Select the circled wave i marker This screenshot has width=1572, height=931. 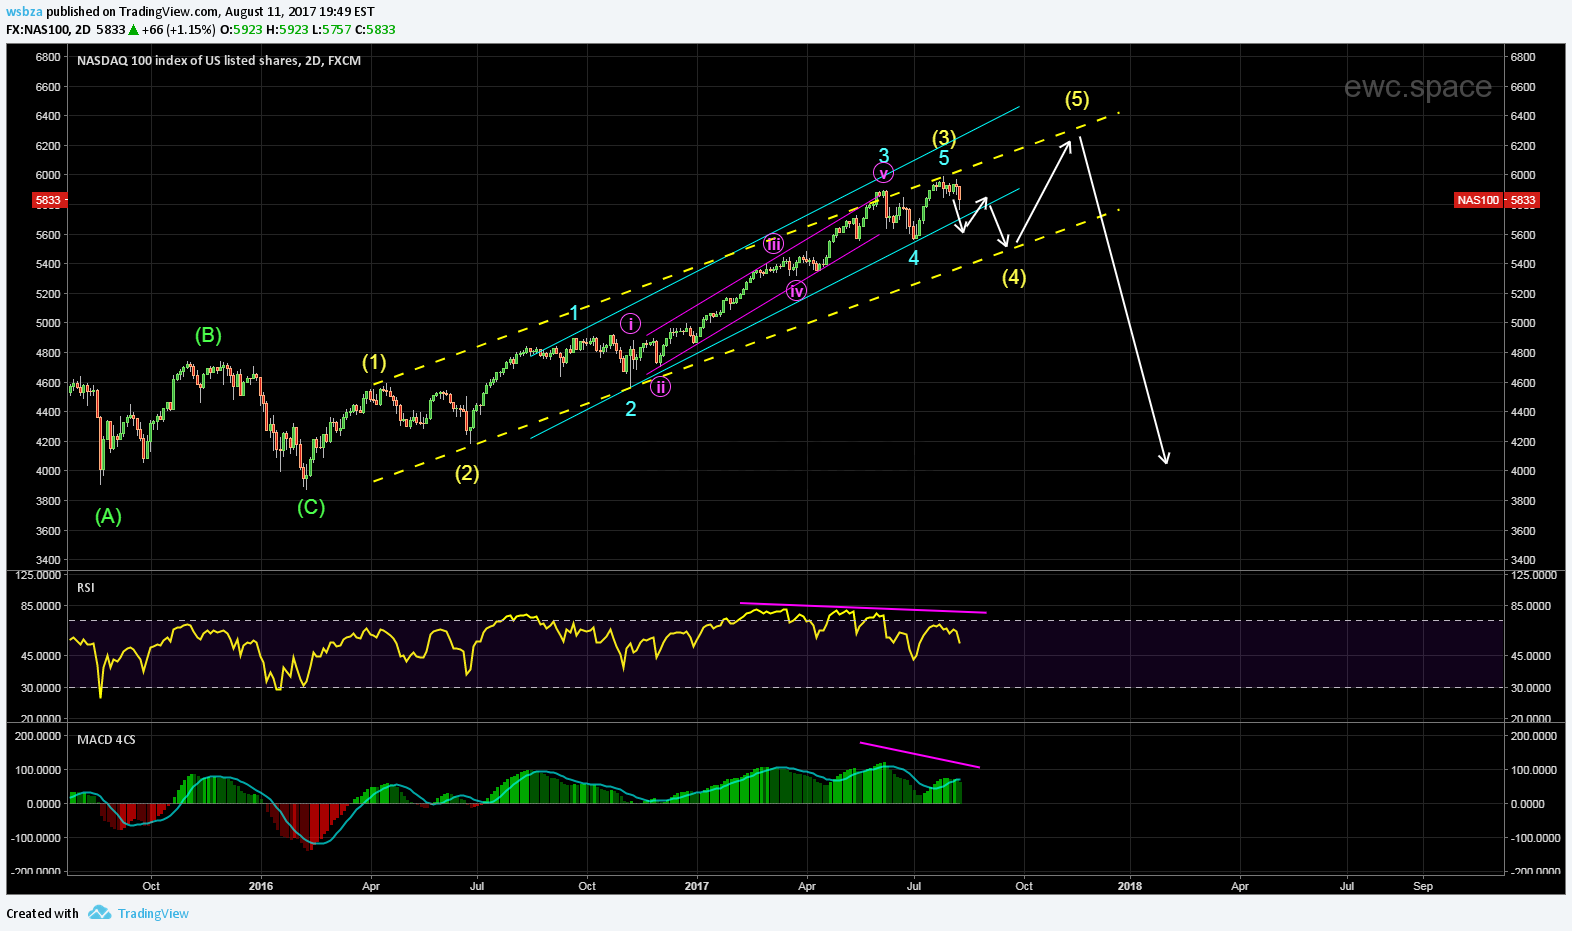pyautogui.click(x=630, y=323)
